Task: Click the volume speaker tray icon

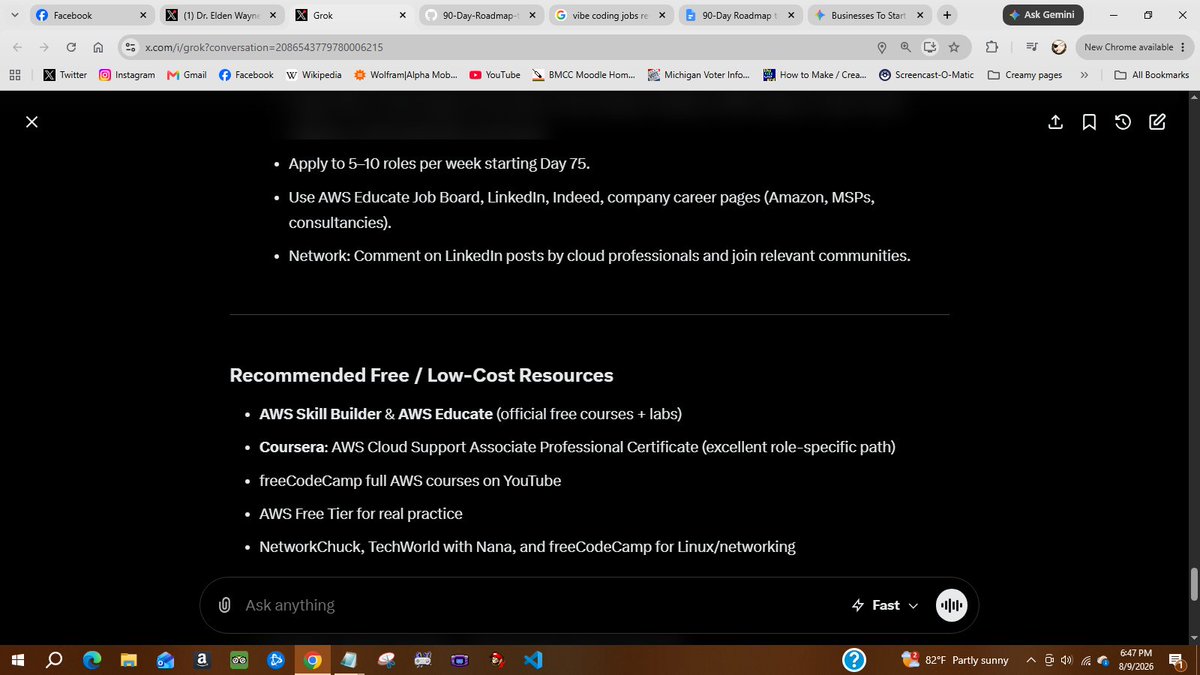Action: coord(1066,660)
